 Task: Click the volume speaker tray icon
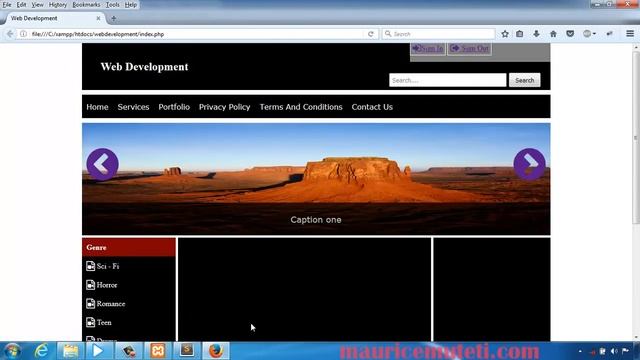tap(614, 351)
